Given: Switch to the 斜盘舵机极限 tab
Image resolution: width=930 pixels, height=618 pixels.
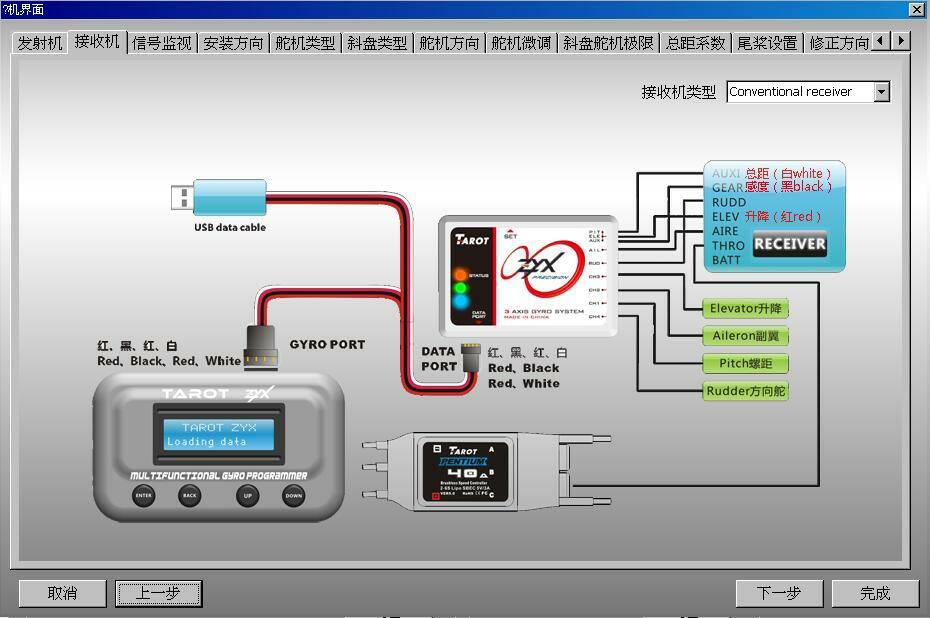Looking at the screenshot, I should [x=609, y=43].
